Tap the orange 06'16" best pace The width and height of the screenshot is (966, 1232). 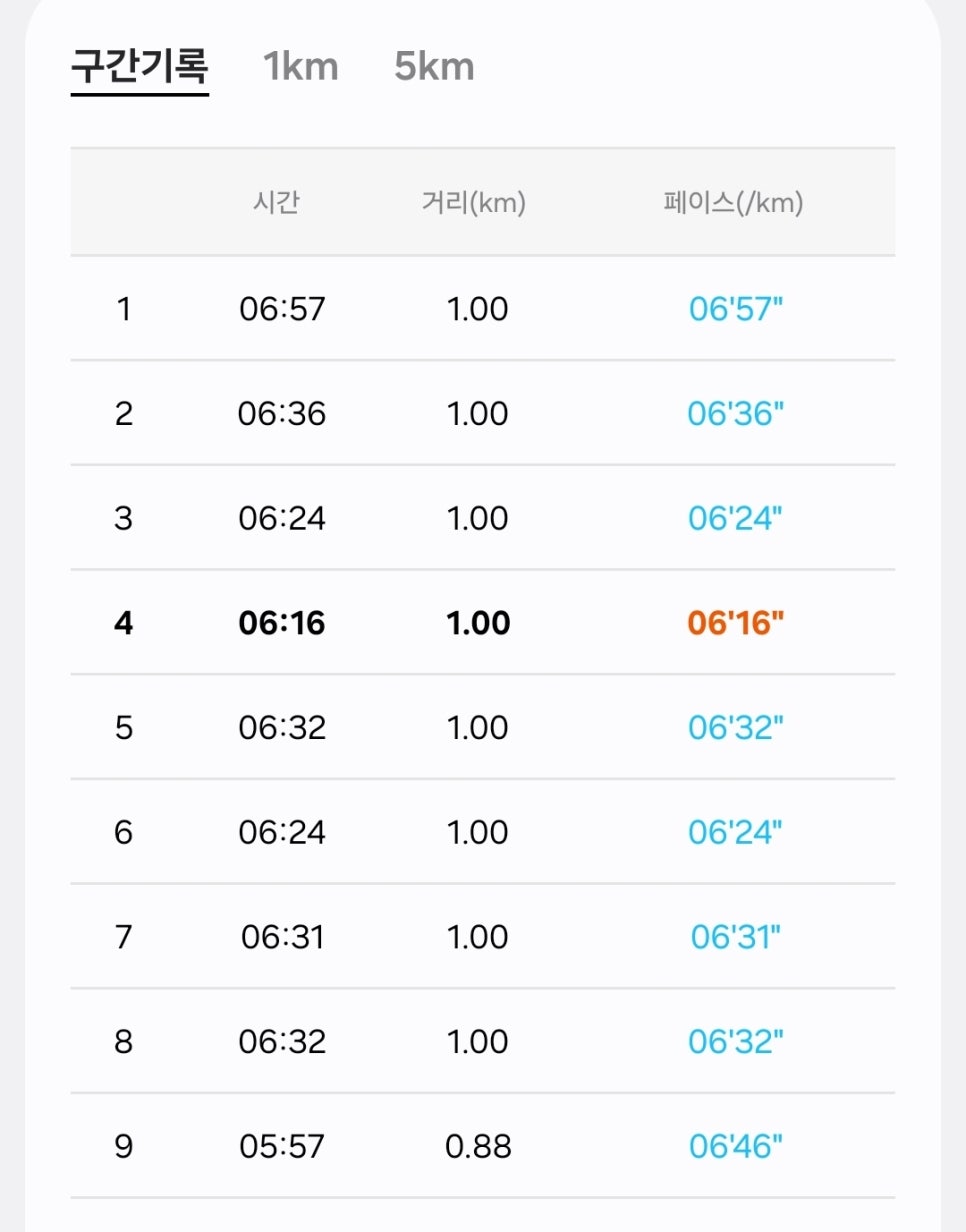735,623
